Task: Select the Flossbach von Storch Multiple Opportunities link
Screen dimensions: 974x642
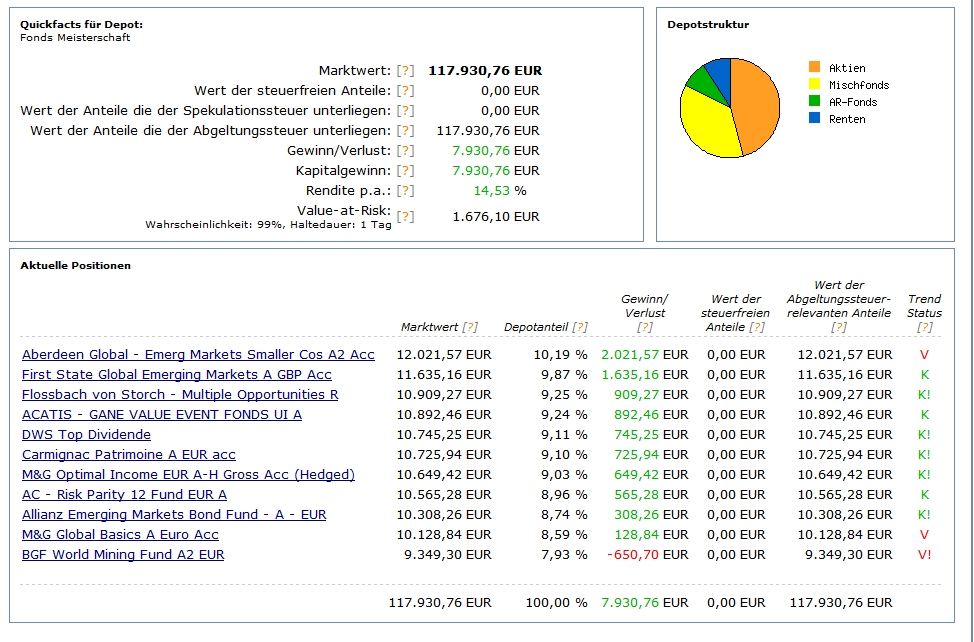Action: coord(180,395)
